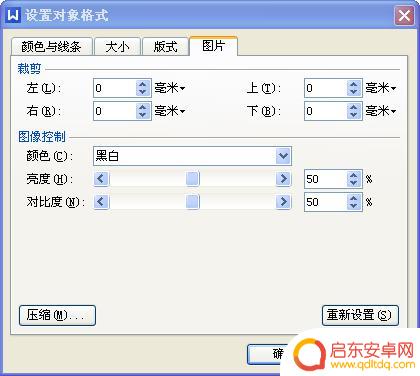Increase 亮度 percent with up arrow
420x376 pixels.
pos(354,175)
